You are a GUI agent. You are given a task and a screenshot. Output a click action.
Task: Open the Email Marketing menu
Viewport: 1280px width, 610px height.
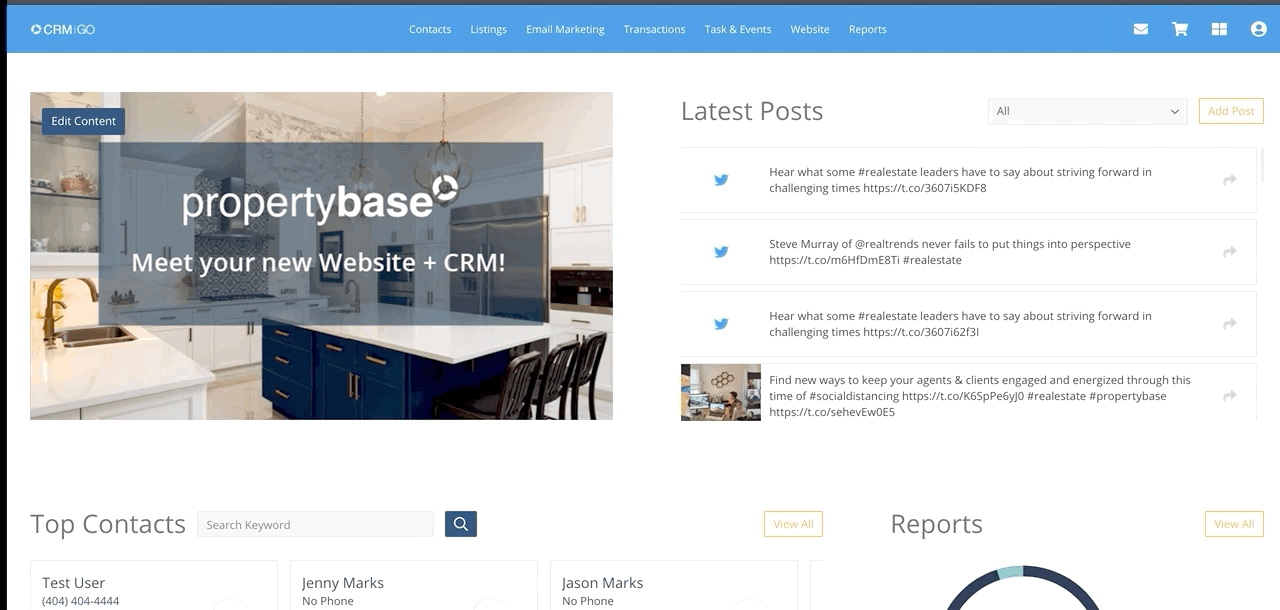(565, 29)
